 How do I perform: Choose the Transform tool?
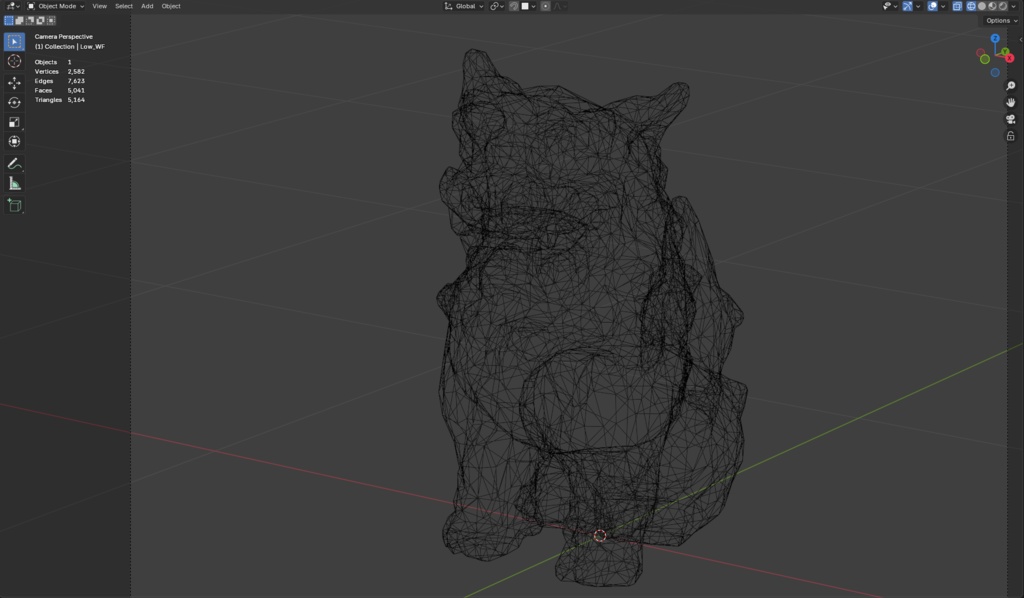coord(14,142)
